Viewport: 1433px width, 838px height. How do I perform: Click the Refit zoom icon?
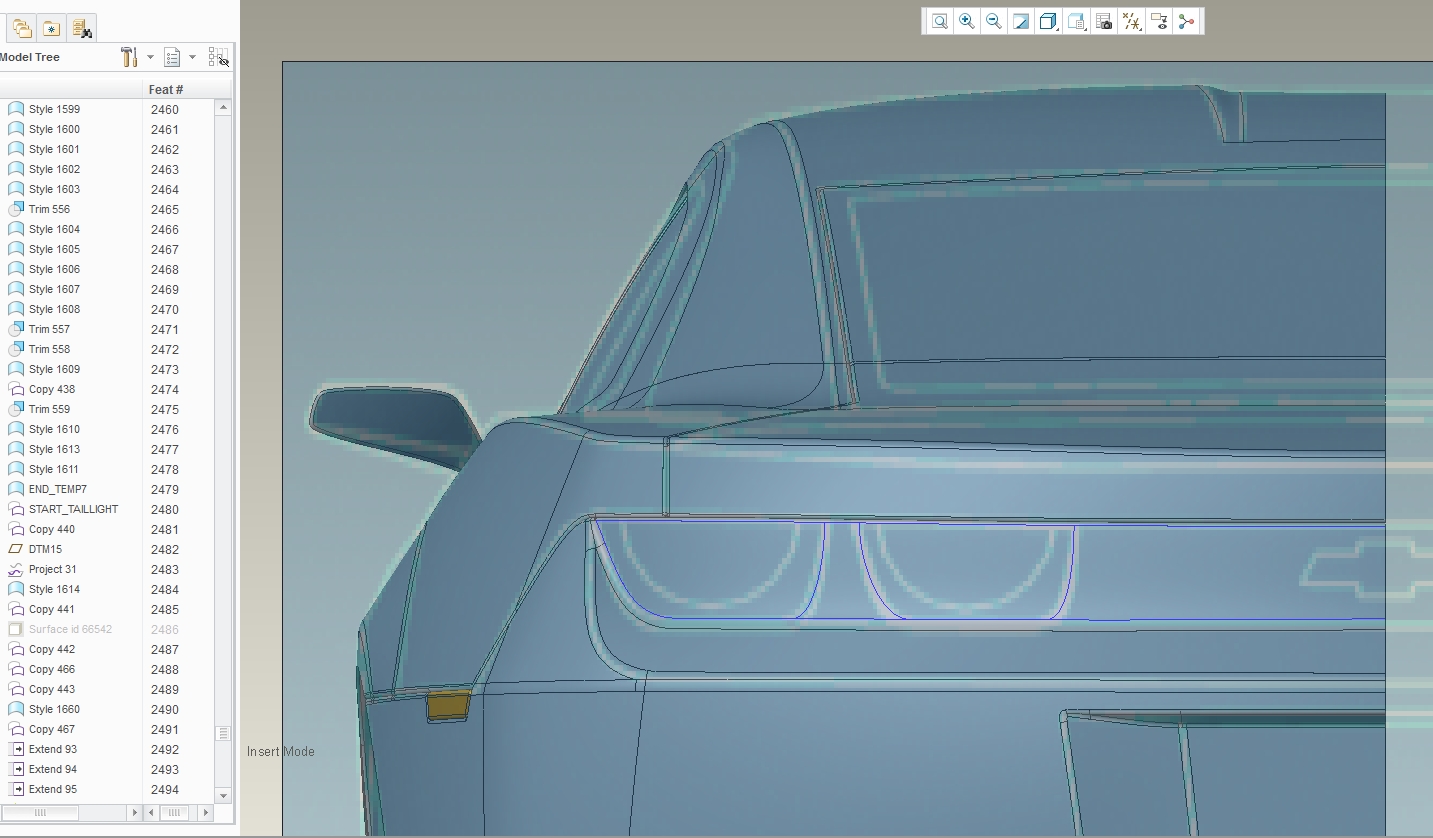(940, 21)
